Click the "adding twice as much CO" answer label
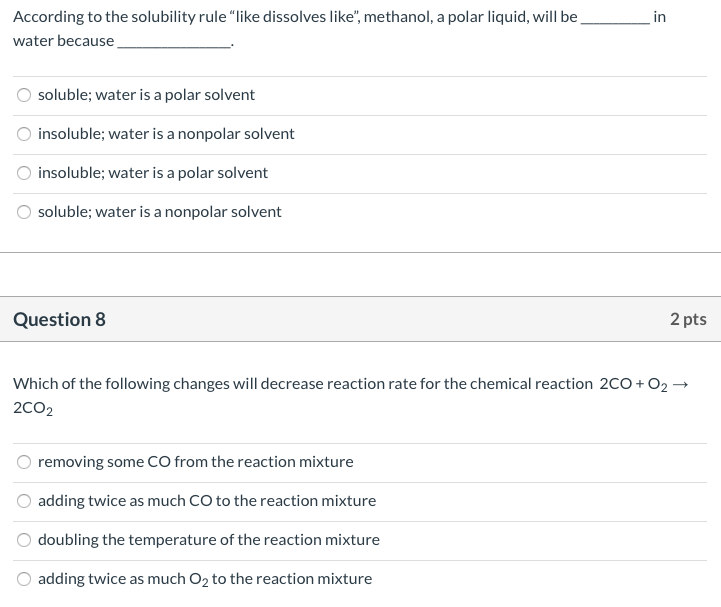The width and height of the screenshot is (721, 607). click(207, 501)
